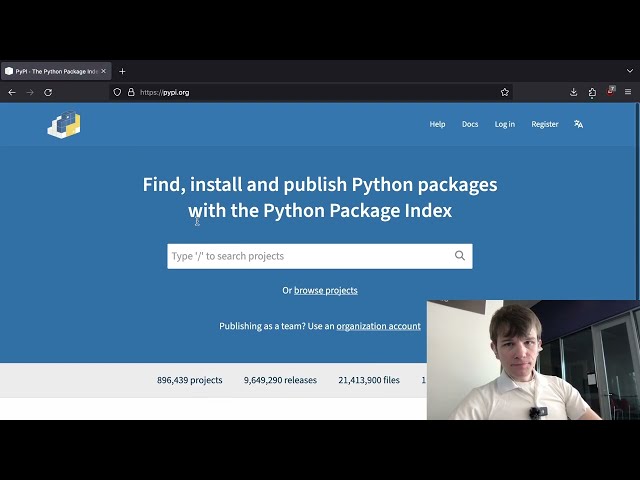Click the magnifier search button

click(x=460, y=256)
